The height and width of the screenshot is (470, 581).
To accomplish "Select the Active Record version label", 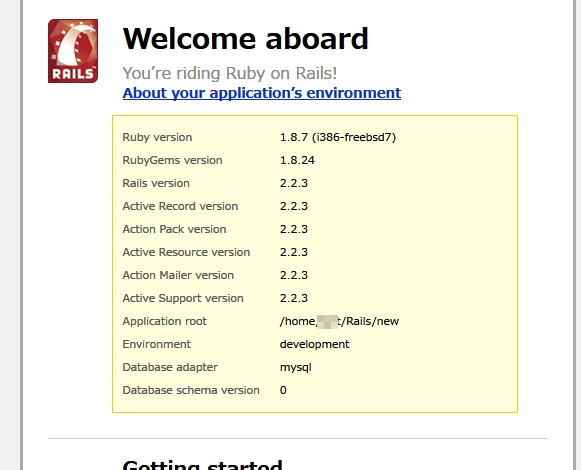I will (180, 206).
